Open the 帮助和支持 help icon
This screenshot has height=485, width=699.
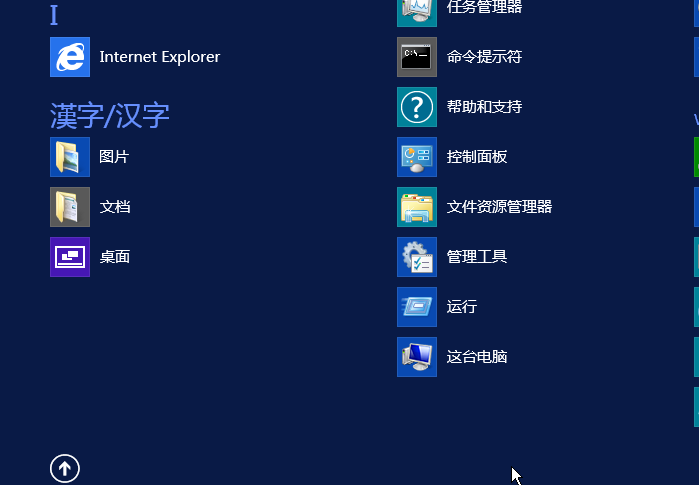point(417,107)
